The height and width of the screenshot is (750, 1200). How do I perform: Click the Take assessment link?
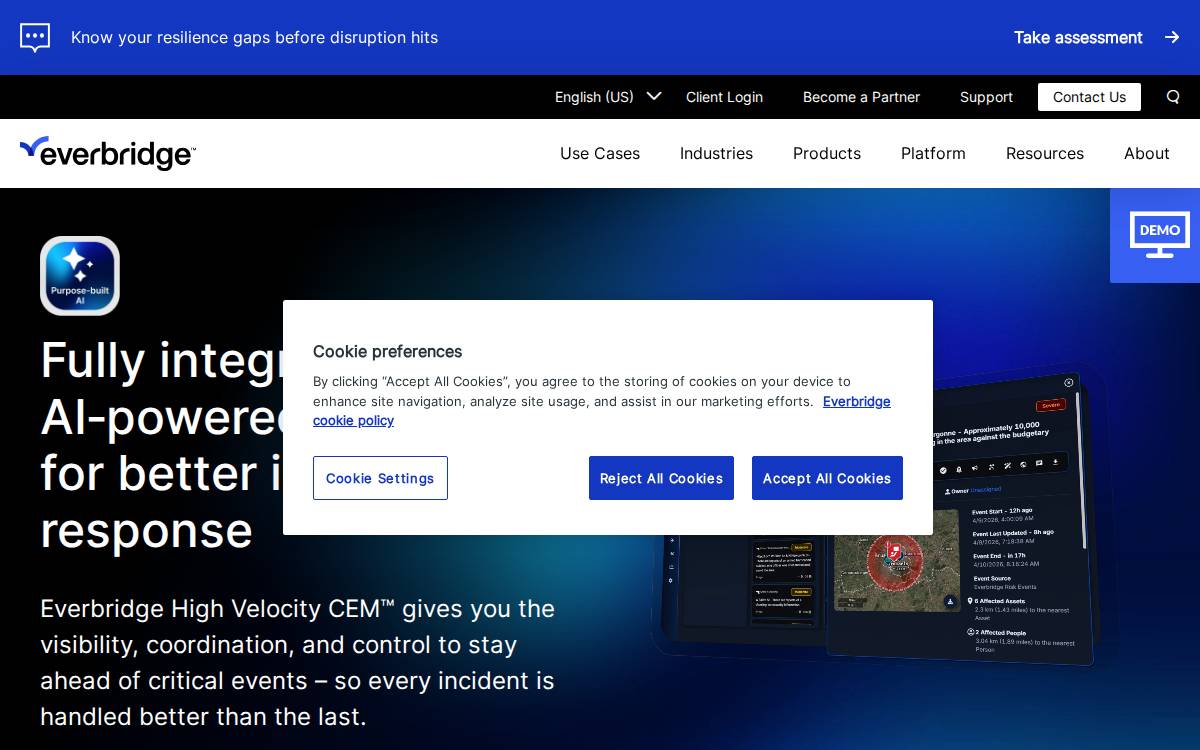(1078, 38)
